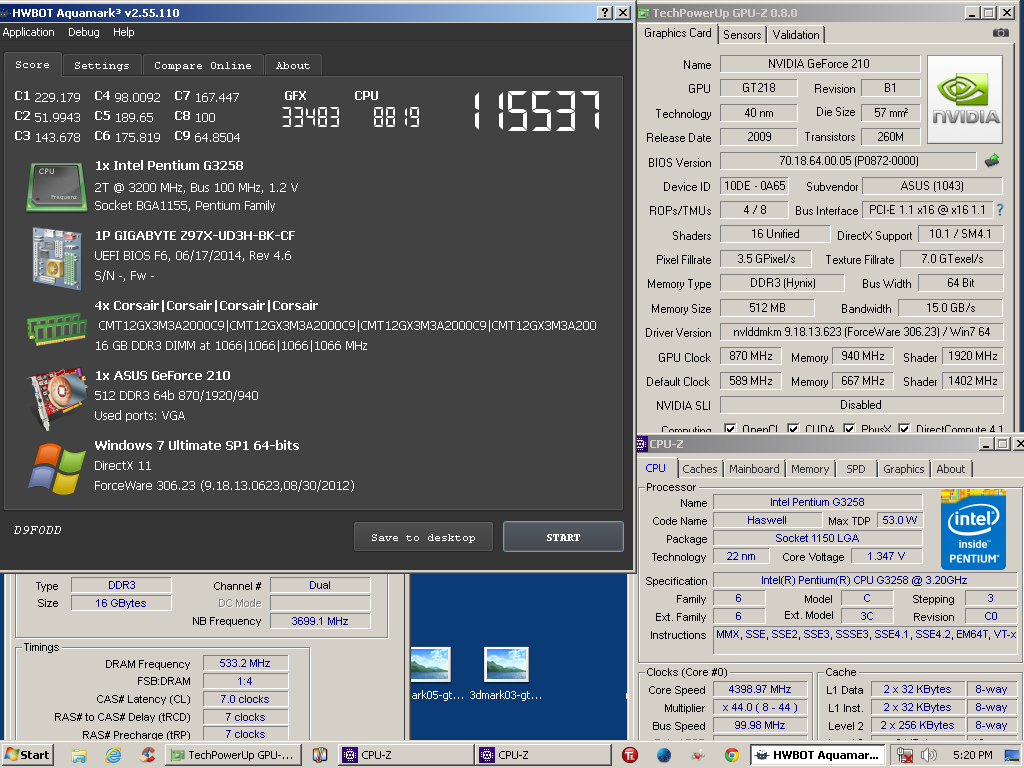Click the Core Speed value 4398.97 MHz
This screenshot has height=768, width=1024.
pyautogui.click(x=760, y=689)
